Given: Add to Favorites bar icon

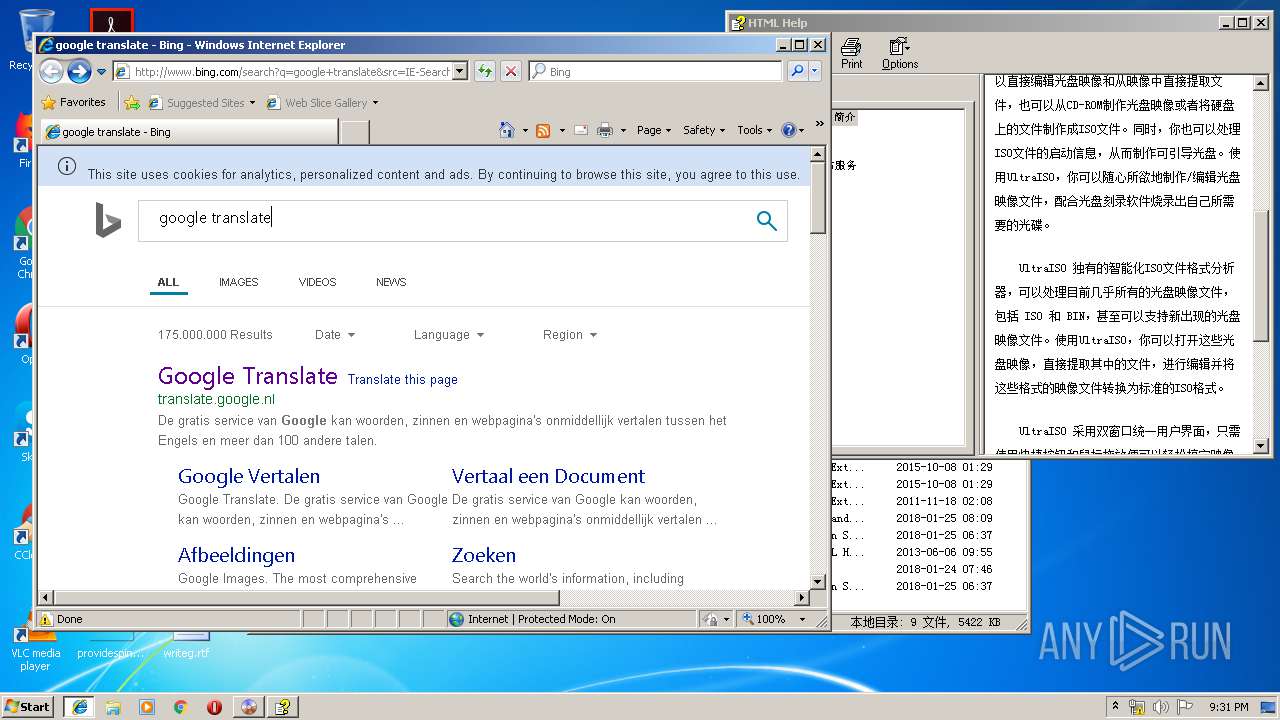Looking at the screenshot, I should tap(131, 102).
